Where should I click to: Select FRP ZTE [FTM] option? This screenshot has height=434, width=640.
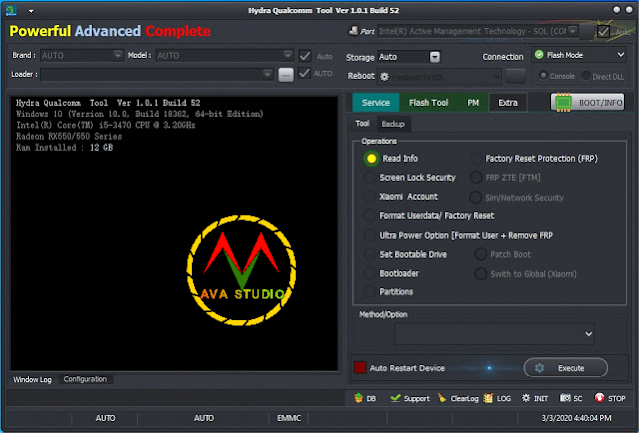point(476,177)
